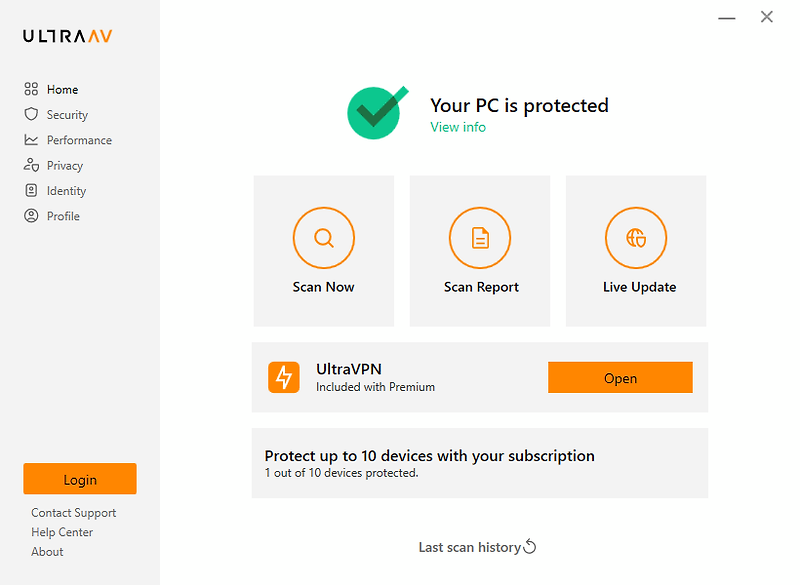
Task: Click Contact Support
Action: (x=73, y=512)
